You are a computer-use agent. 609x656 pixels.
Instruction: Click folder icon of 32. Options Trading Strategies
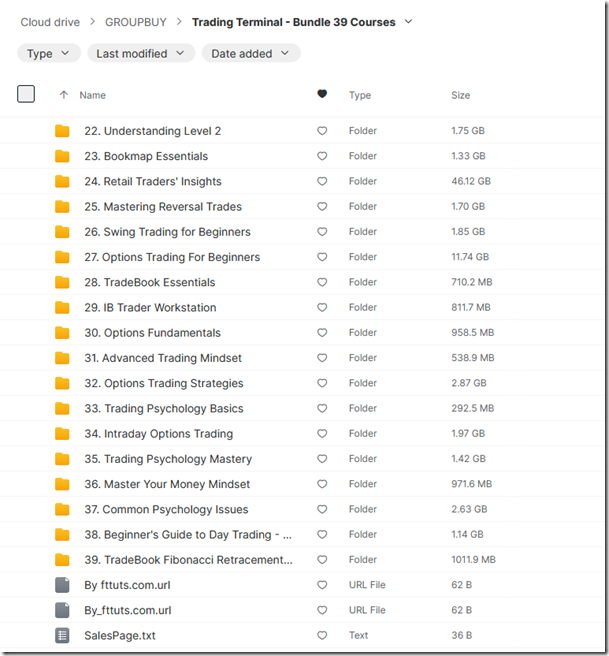pyautogui.click(x=62, y=383)
